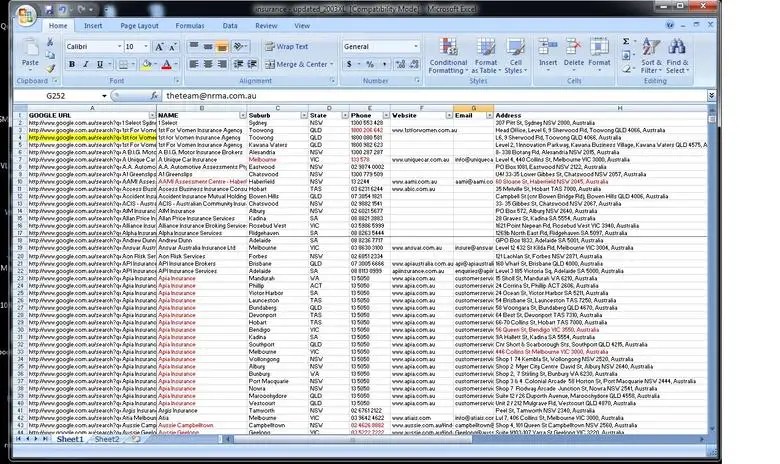Toggle align text left

coord(194,64)
